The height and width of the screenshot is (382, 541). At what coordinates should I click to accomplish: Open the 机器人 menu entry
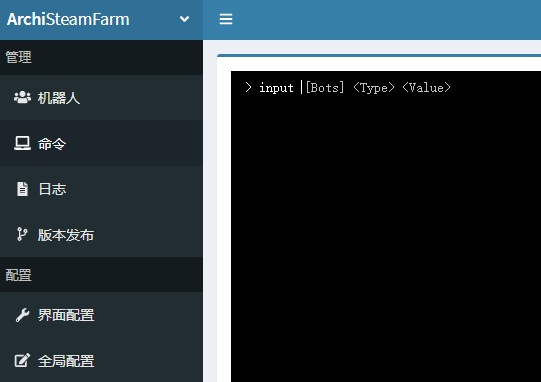(101, 98)
